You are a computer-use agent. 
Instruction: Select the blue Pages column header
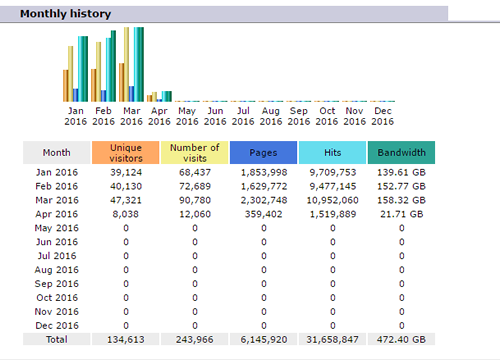[x=263, y=153]
